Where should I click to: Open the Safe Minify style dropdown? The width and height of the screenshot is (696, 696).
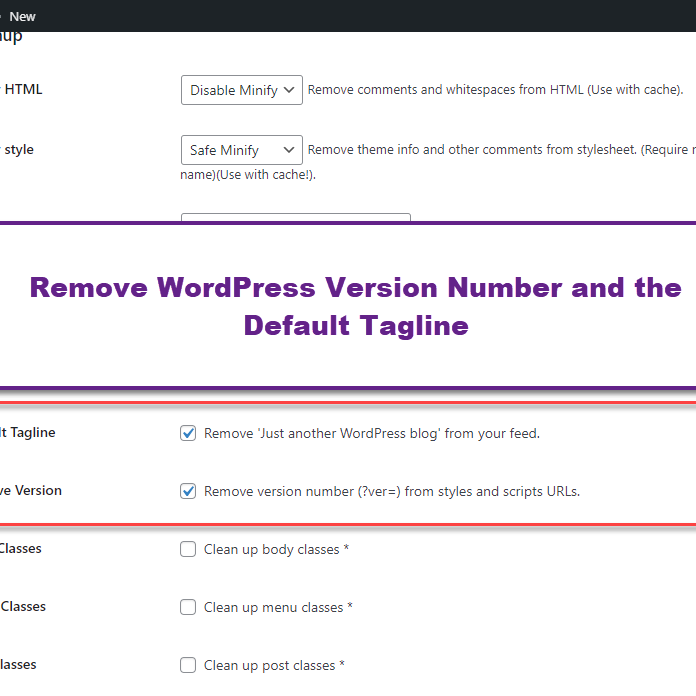241,150
